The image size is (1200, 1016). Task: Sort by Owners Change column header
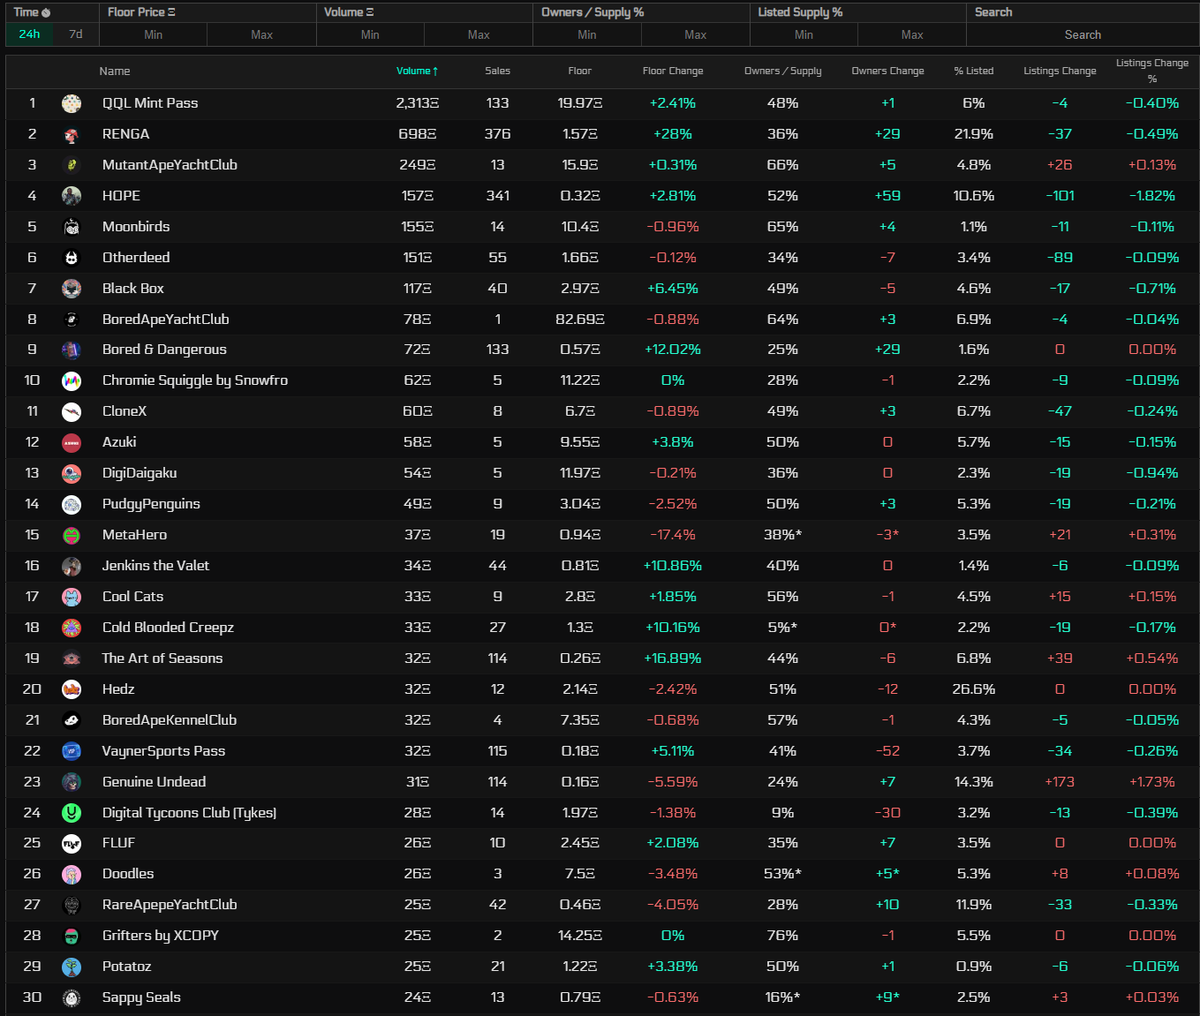click(888, 71)
